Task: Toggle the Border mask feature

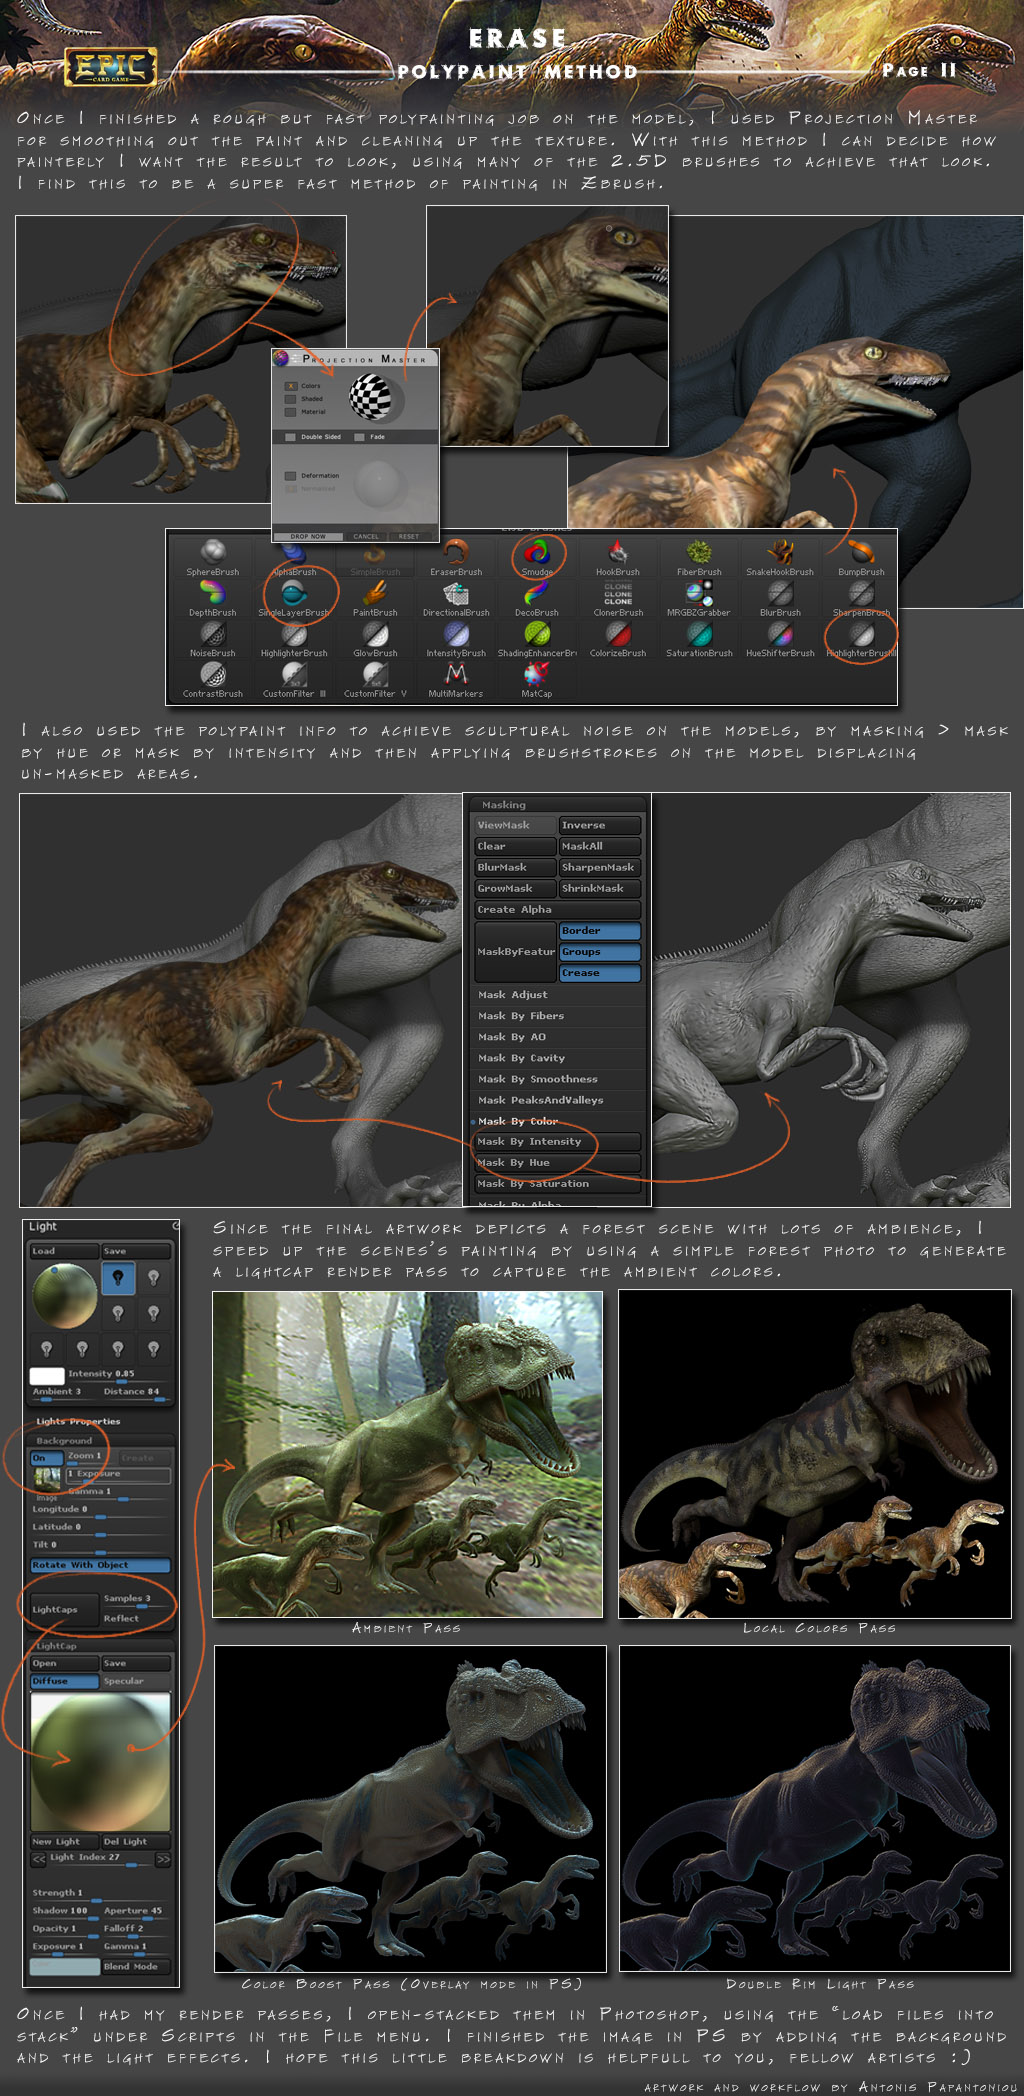Action: pos(599,931)
